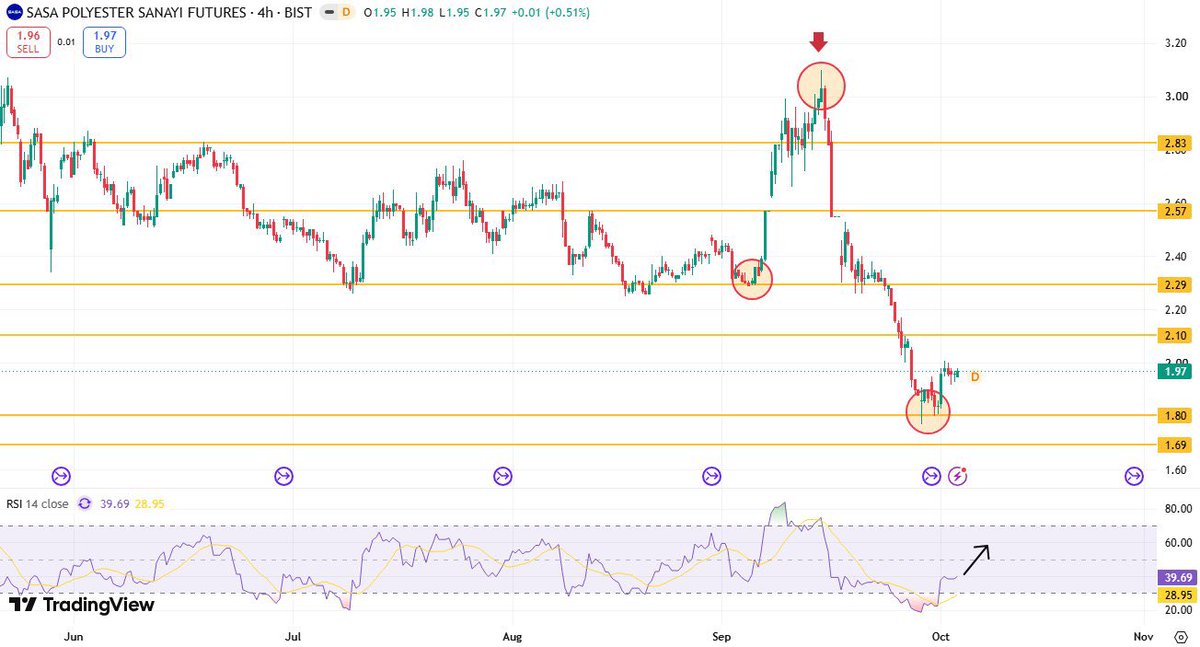Click the SASA symbol logo icon
This screenshot has height=647, width=1200.
tap(17, 12)
